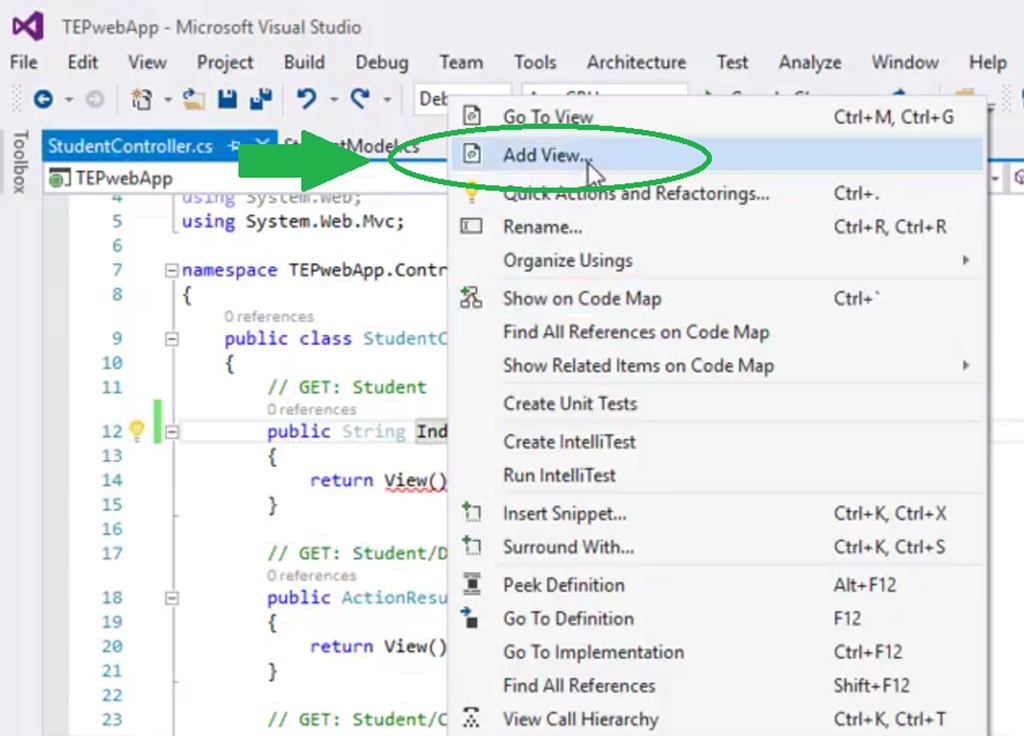The height and width of the screenshot is (736, 1024).
Task: Click the Undo toolbar icon
Action: (308, 99)
